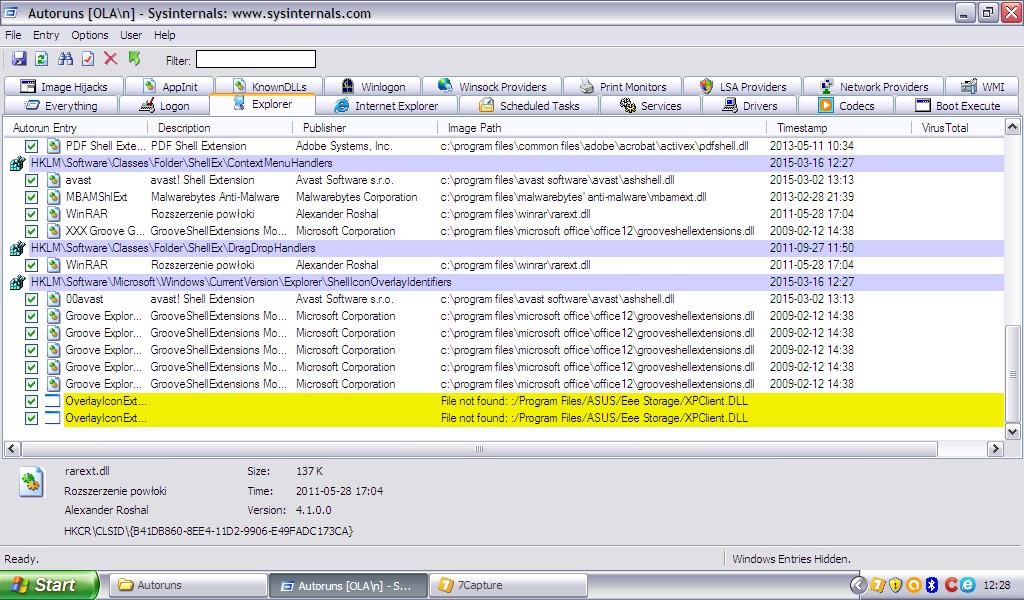Viewport: 1024px width, 600px height.
Task: Switch to the Image Hijacks tab
Action: coord(64,86)
